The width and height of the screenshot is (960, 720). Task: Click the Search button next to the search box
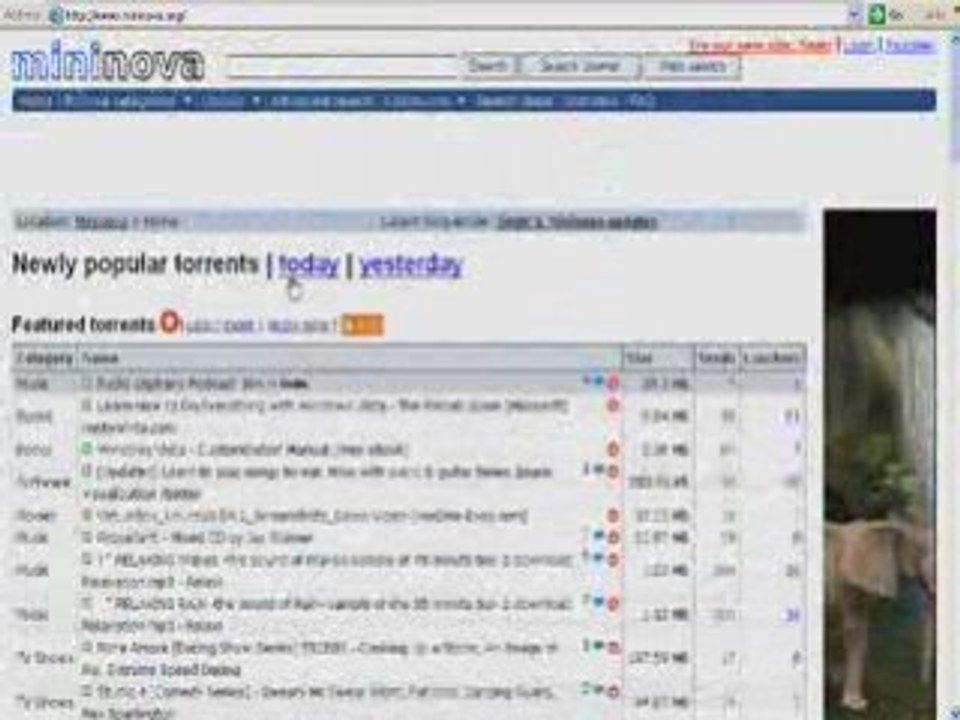pyautogui.click(x=487, y=66)
